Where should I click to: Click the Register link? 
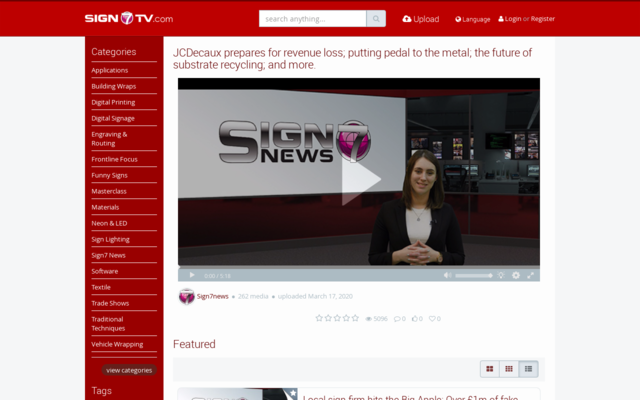542,19
